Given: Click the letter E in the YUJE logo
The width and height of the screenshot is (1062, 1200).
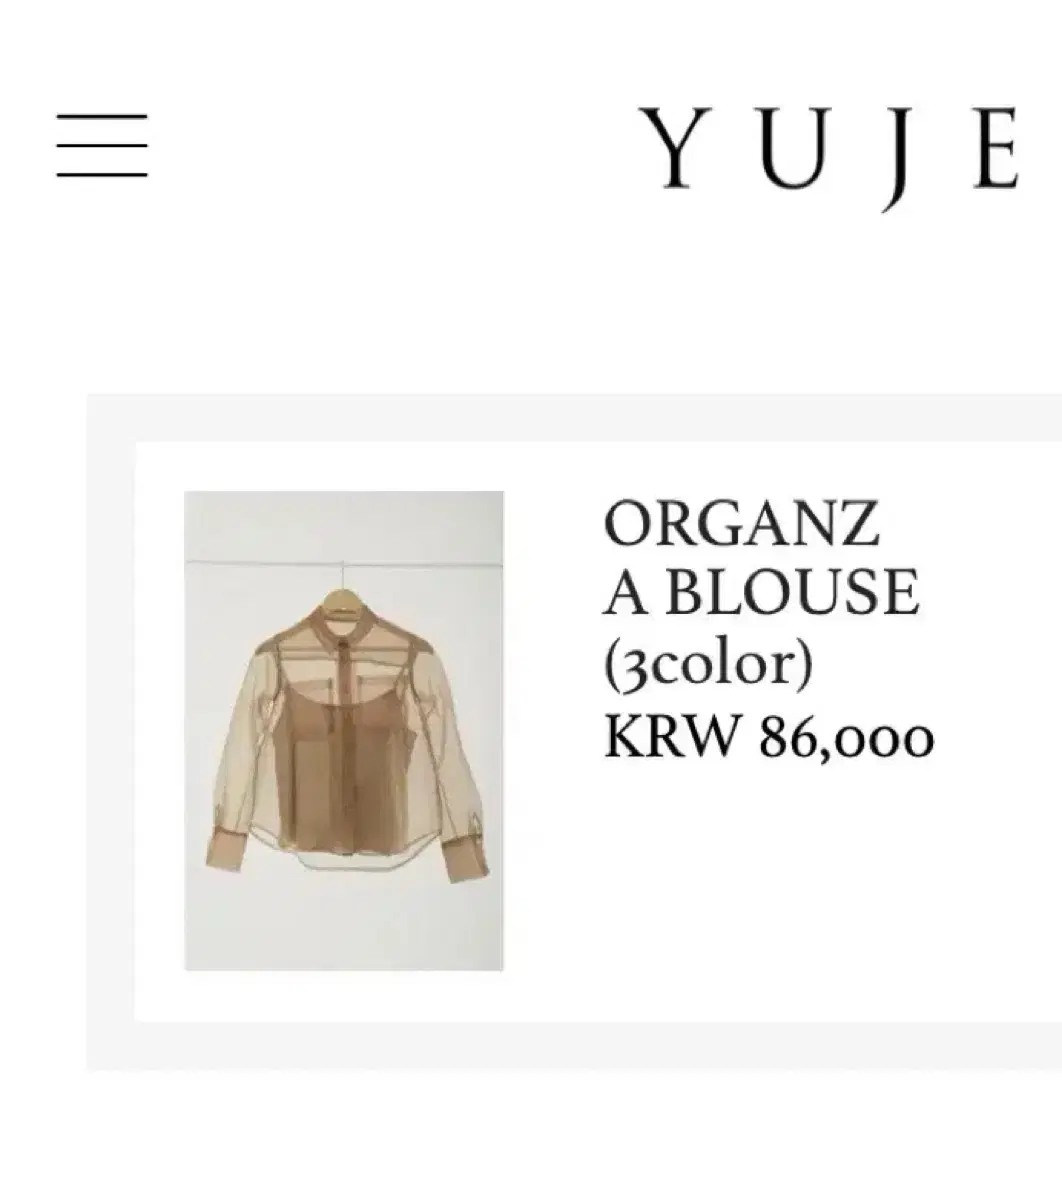Looking at the screenshot, I should coord(996,148).
